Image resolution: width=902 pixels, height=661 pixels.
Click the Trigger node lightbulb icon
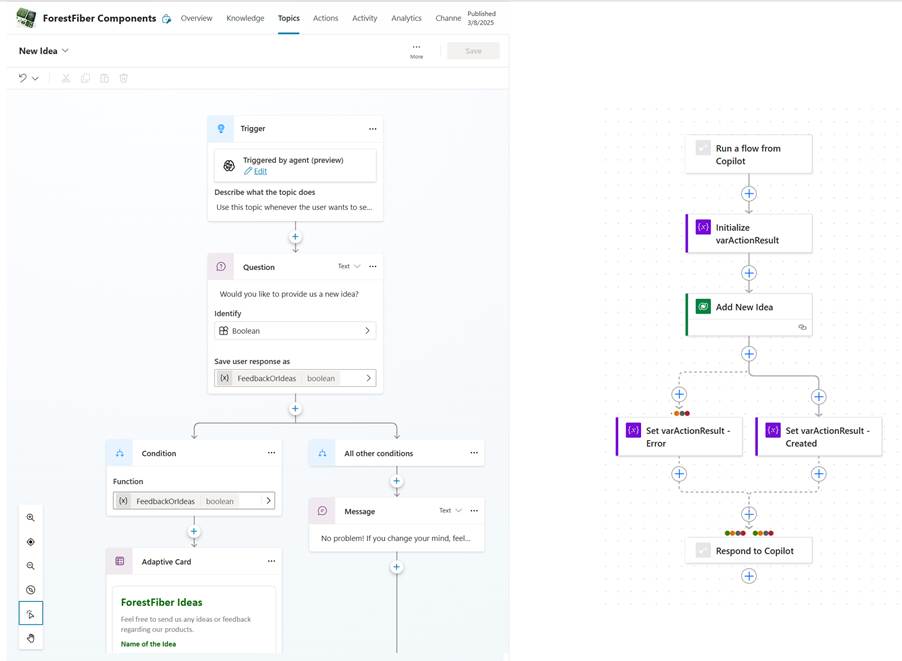pyautogui.click(x=221, y=129)
